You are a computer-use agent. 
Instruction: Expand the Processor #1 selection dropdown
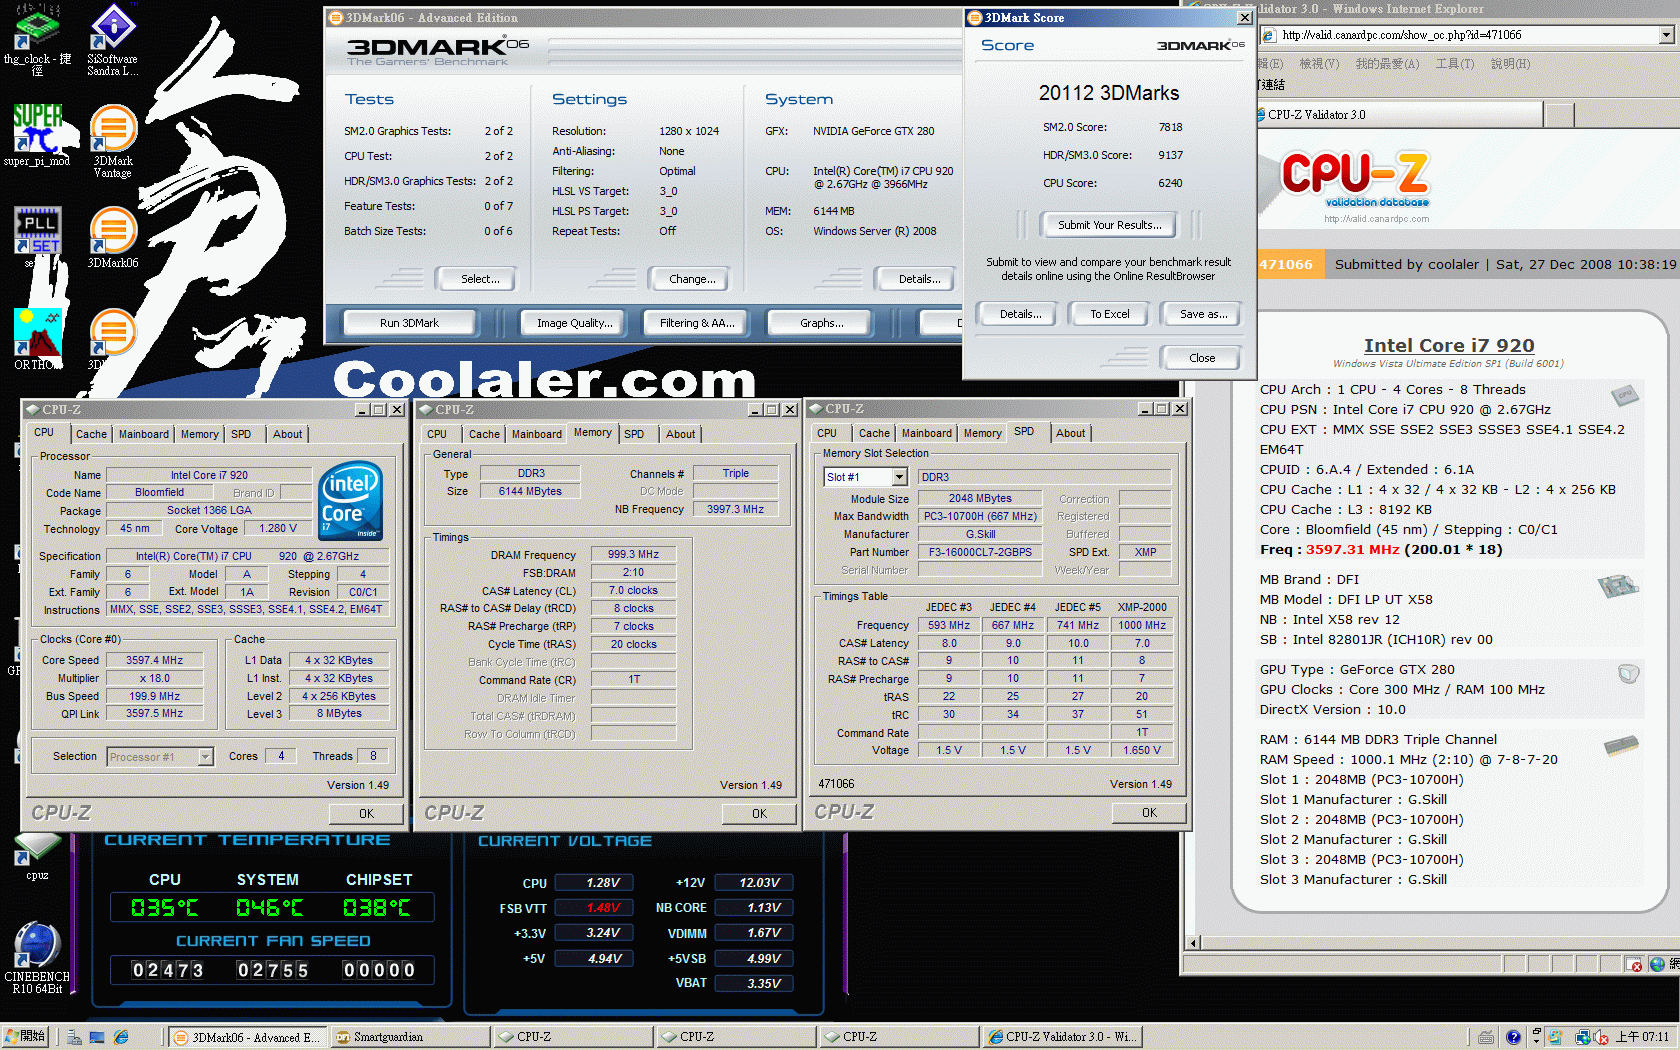[x=205, y=757]
